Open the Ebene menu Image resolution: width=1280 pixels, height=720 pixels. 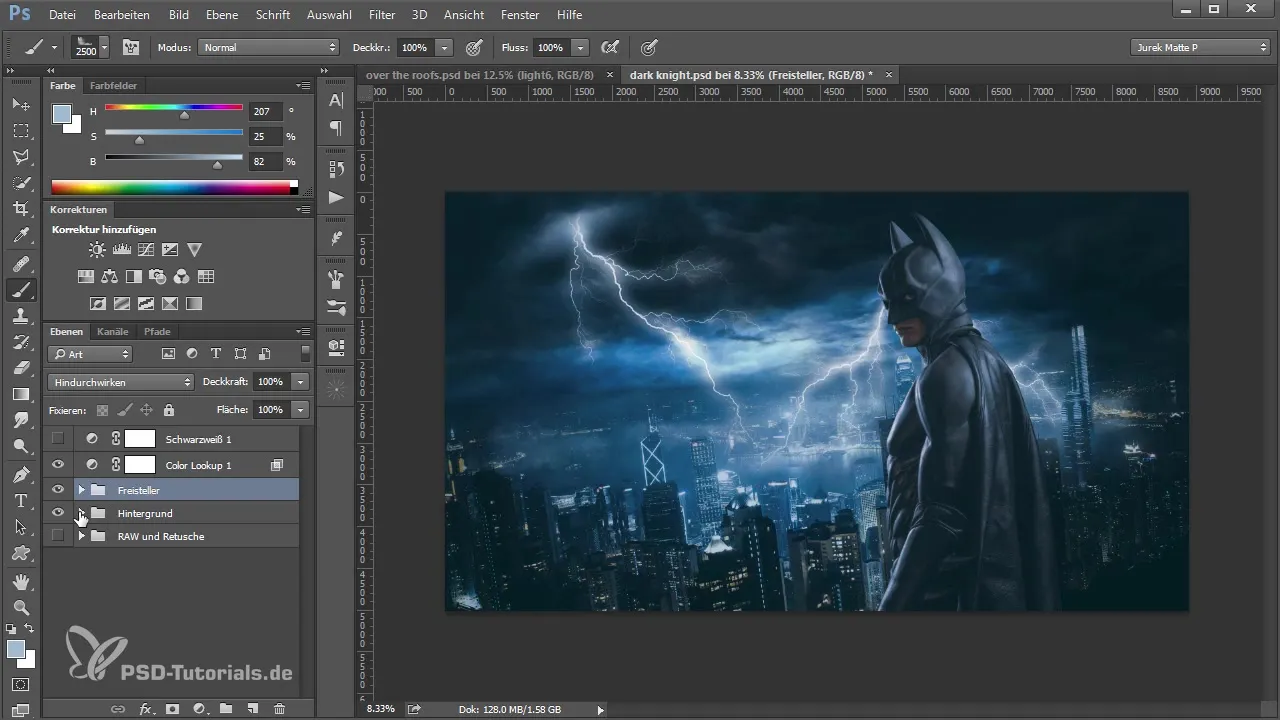pyautogui.click(x=223, y=15)
